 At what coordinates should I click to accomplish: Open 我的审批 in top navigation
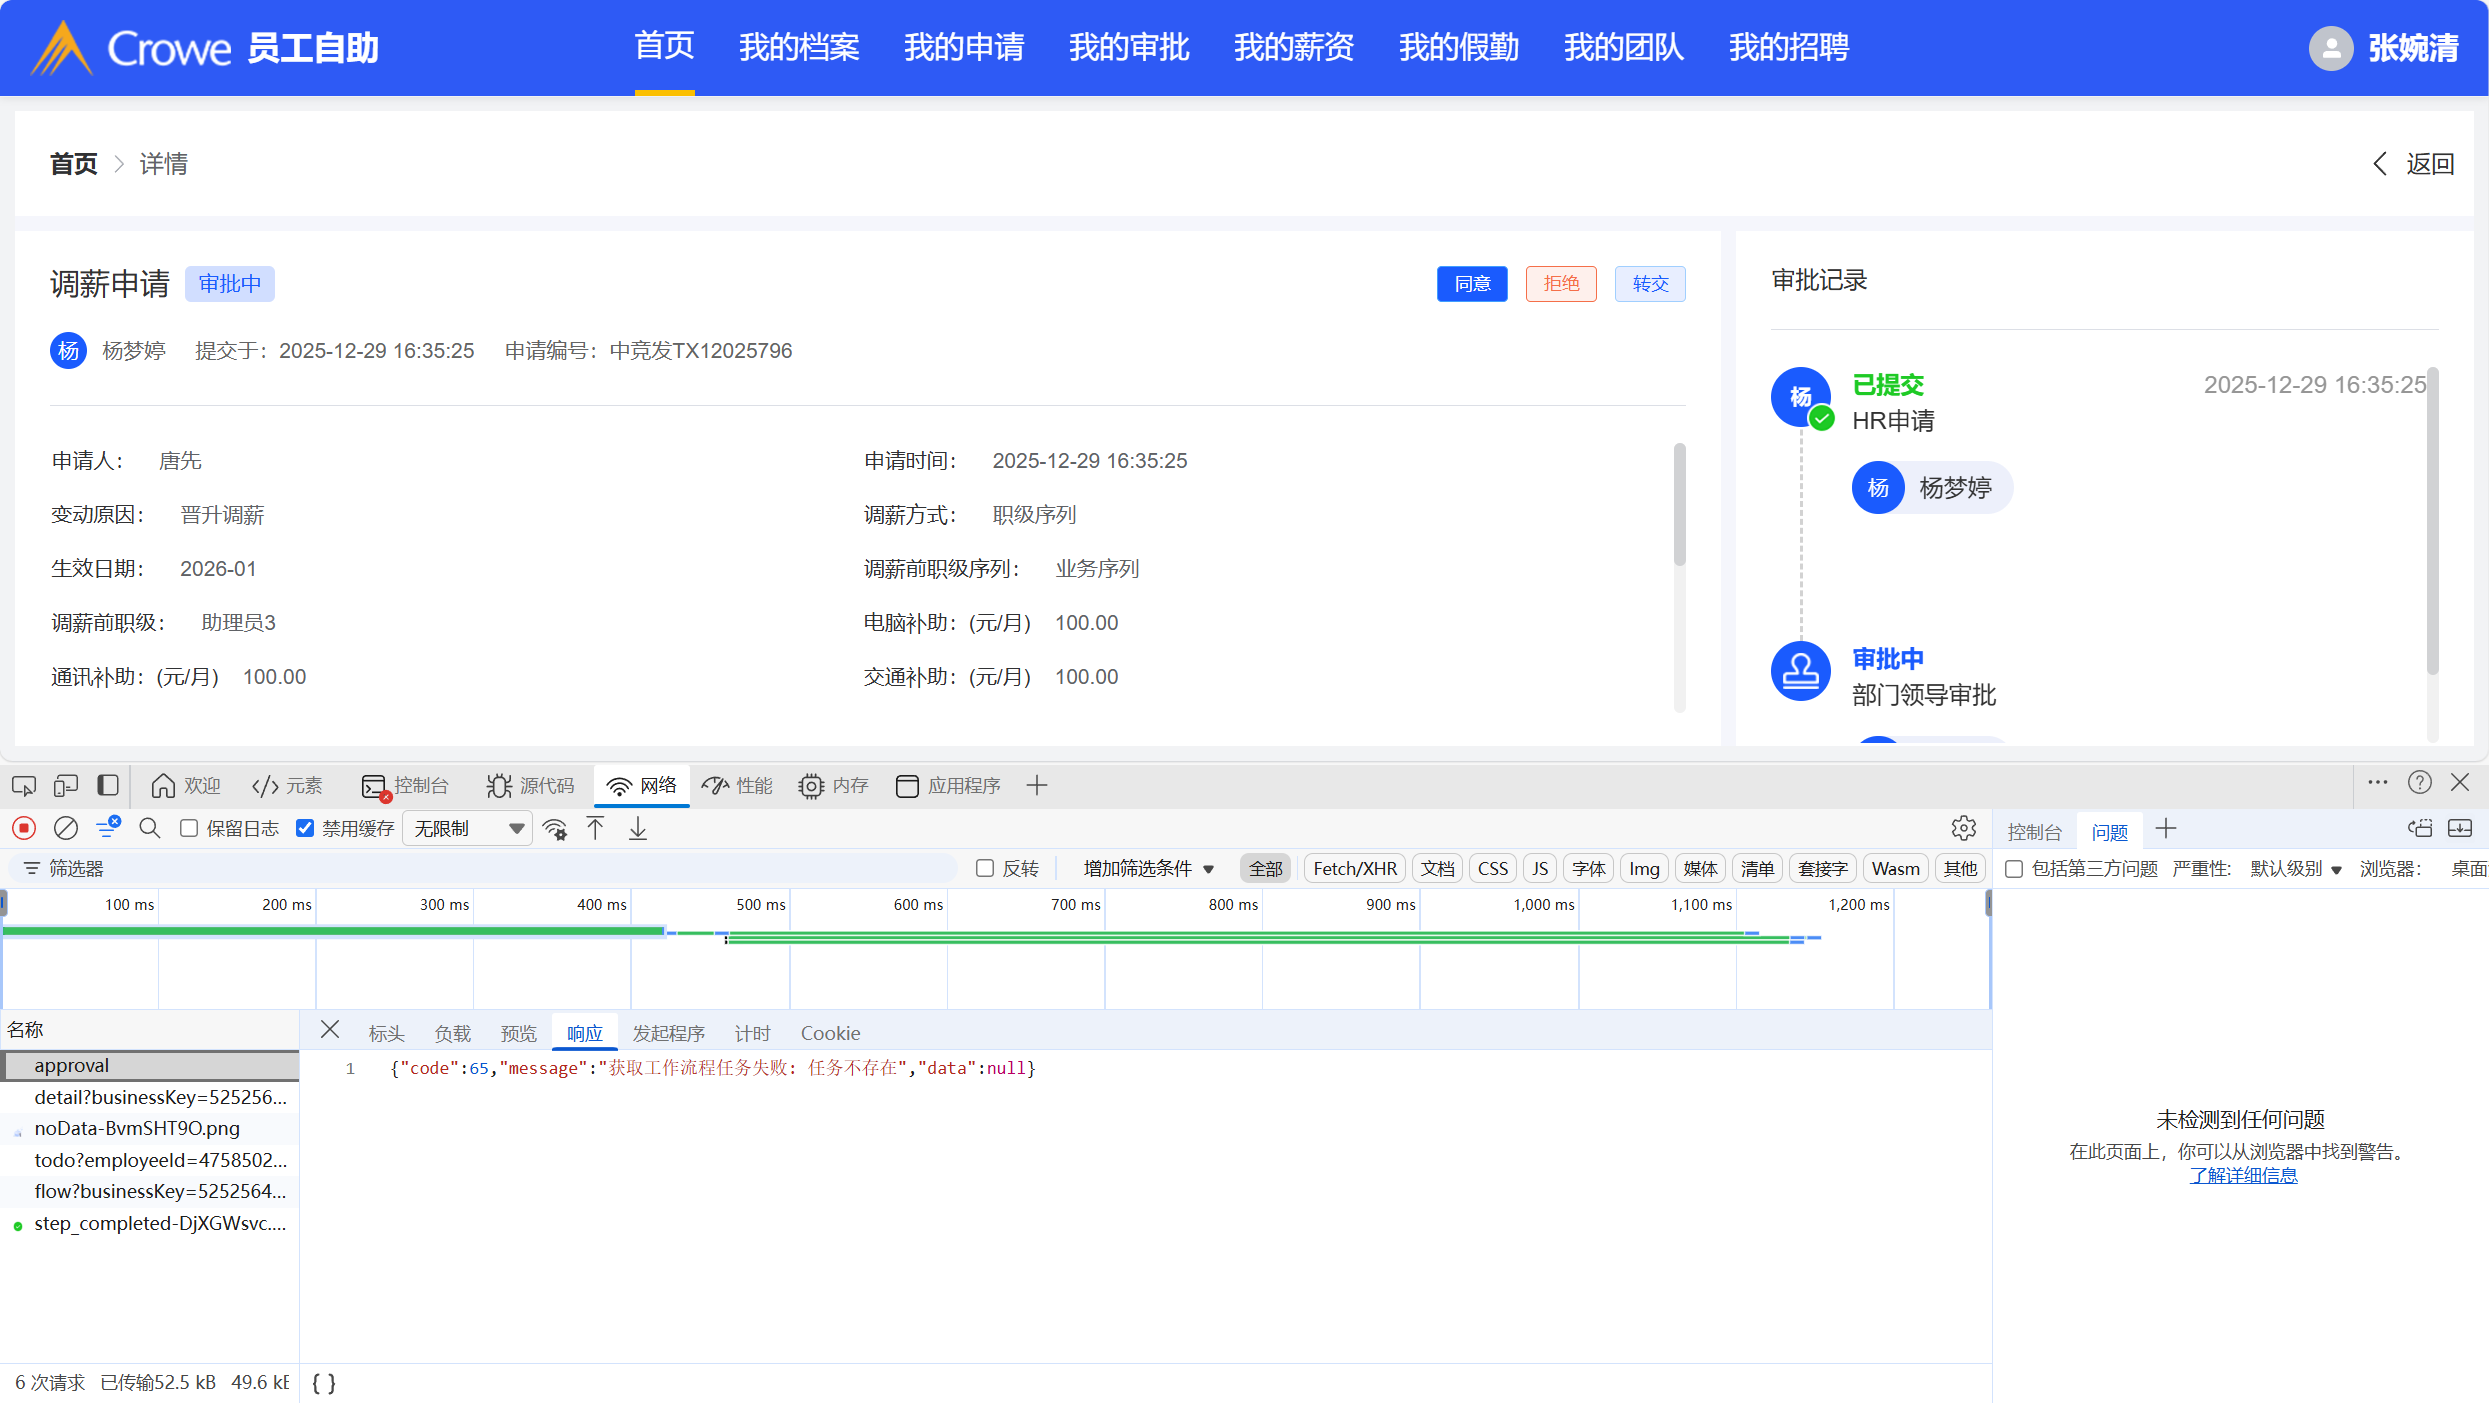[x=1128, y=47]
